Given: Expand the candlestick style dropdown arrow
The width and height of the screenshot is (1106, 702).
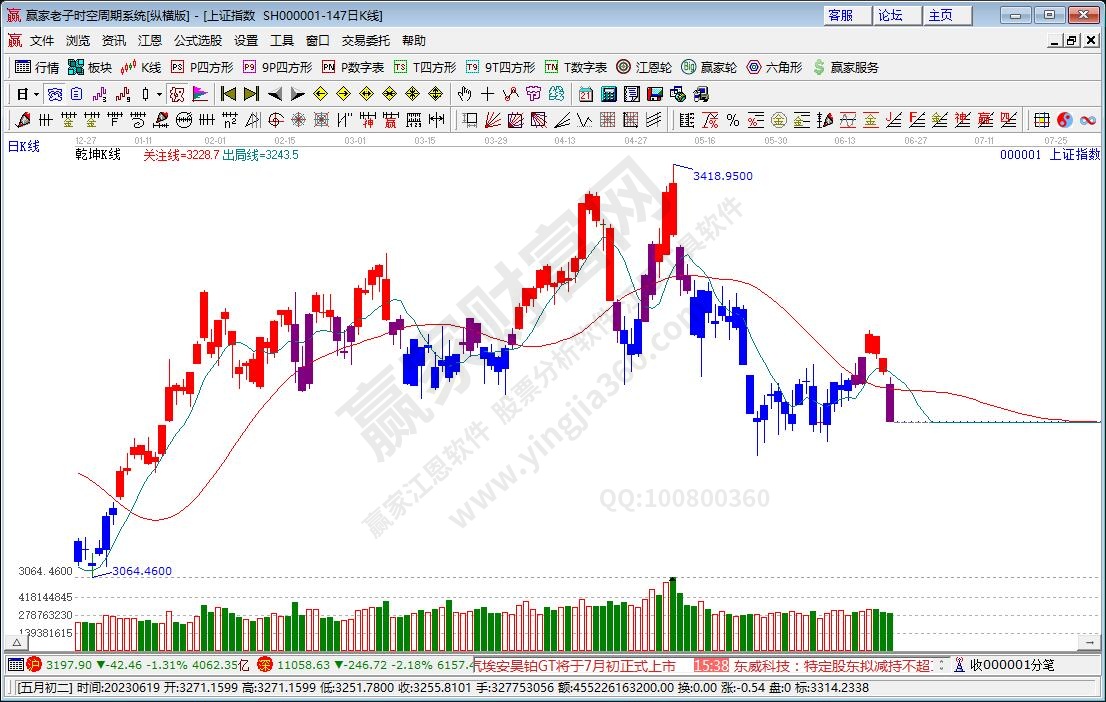Looking at the screenshot, I should pos(160,94).
